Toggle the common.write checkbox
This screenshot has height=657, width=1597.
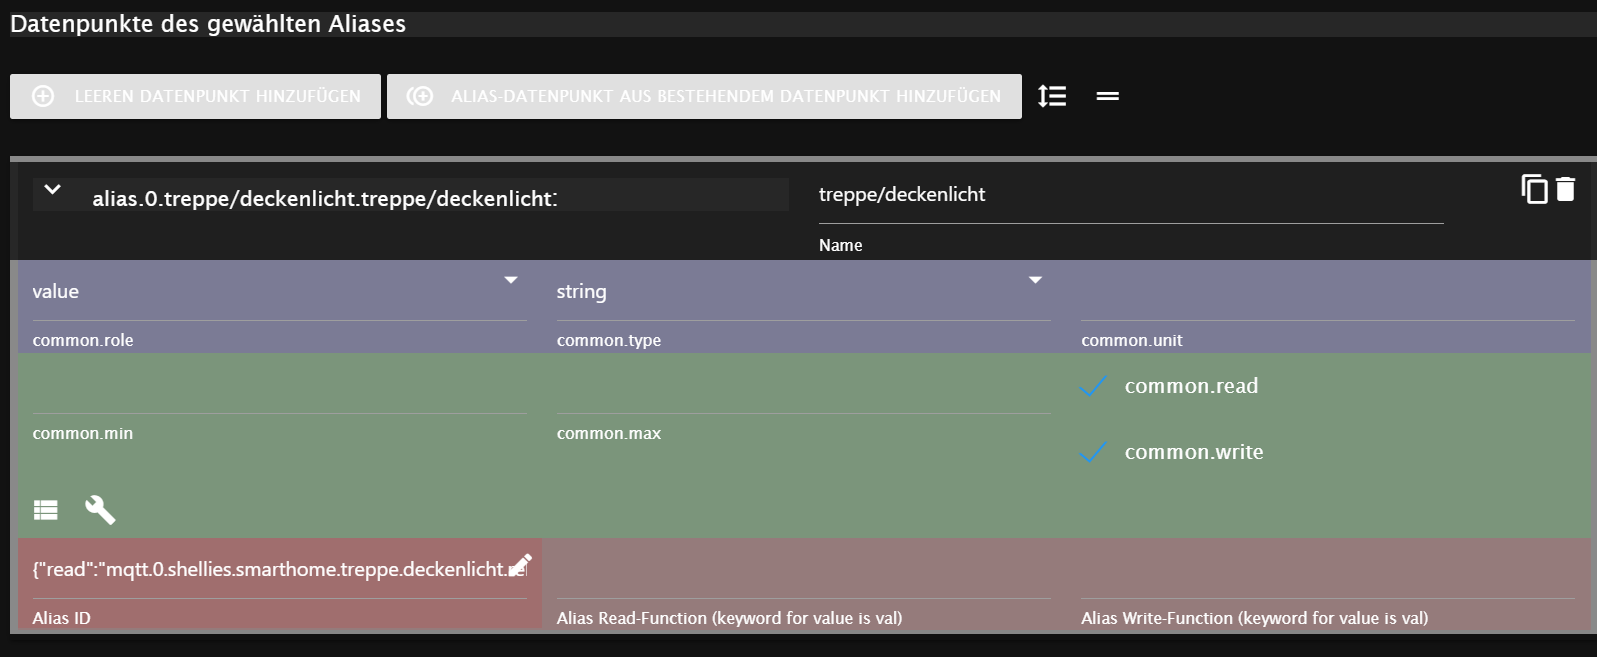pyautogui.click(x=1093, y=452)
